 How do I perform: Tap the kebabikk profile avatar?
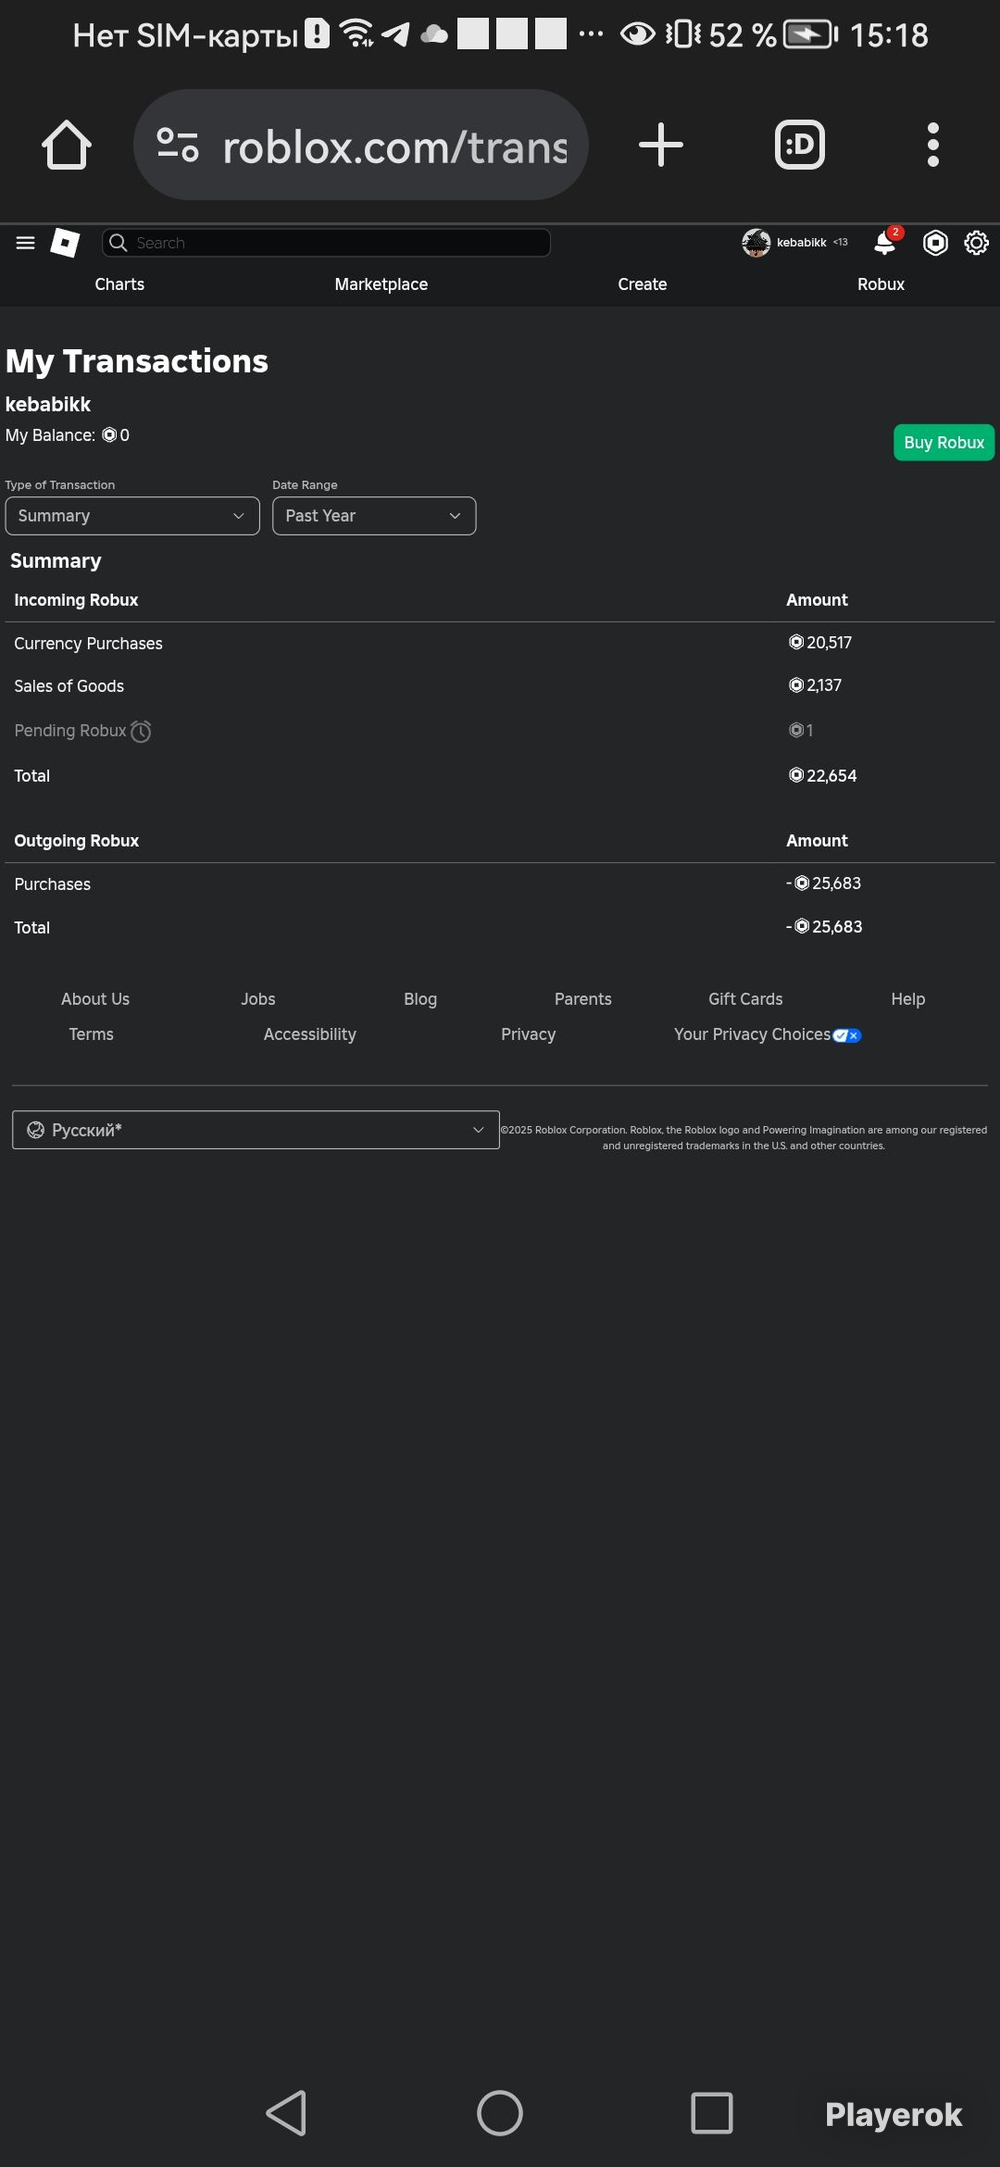coord(756,243)
